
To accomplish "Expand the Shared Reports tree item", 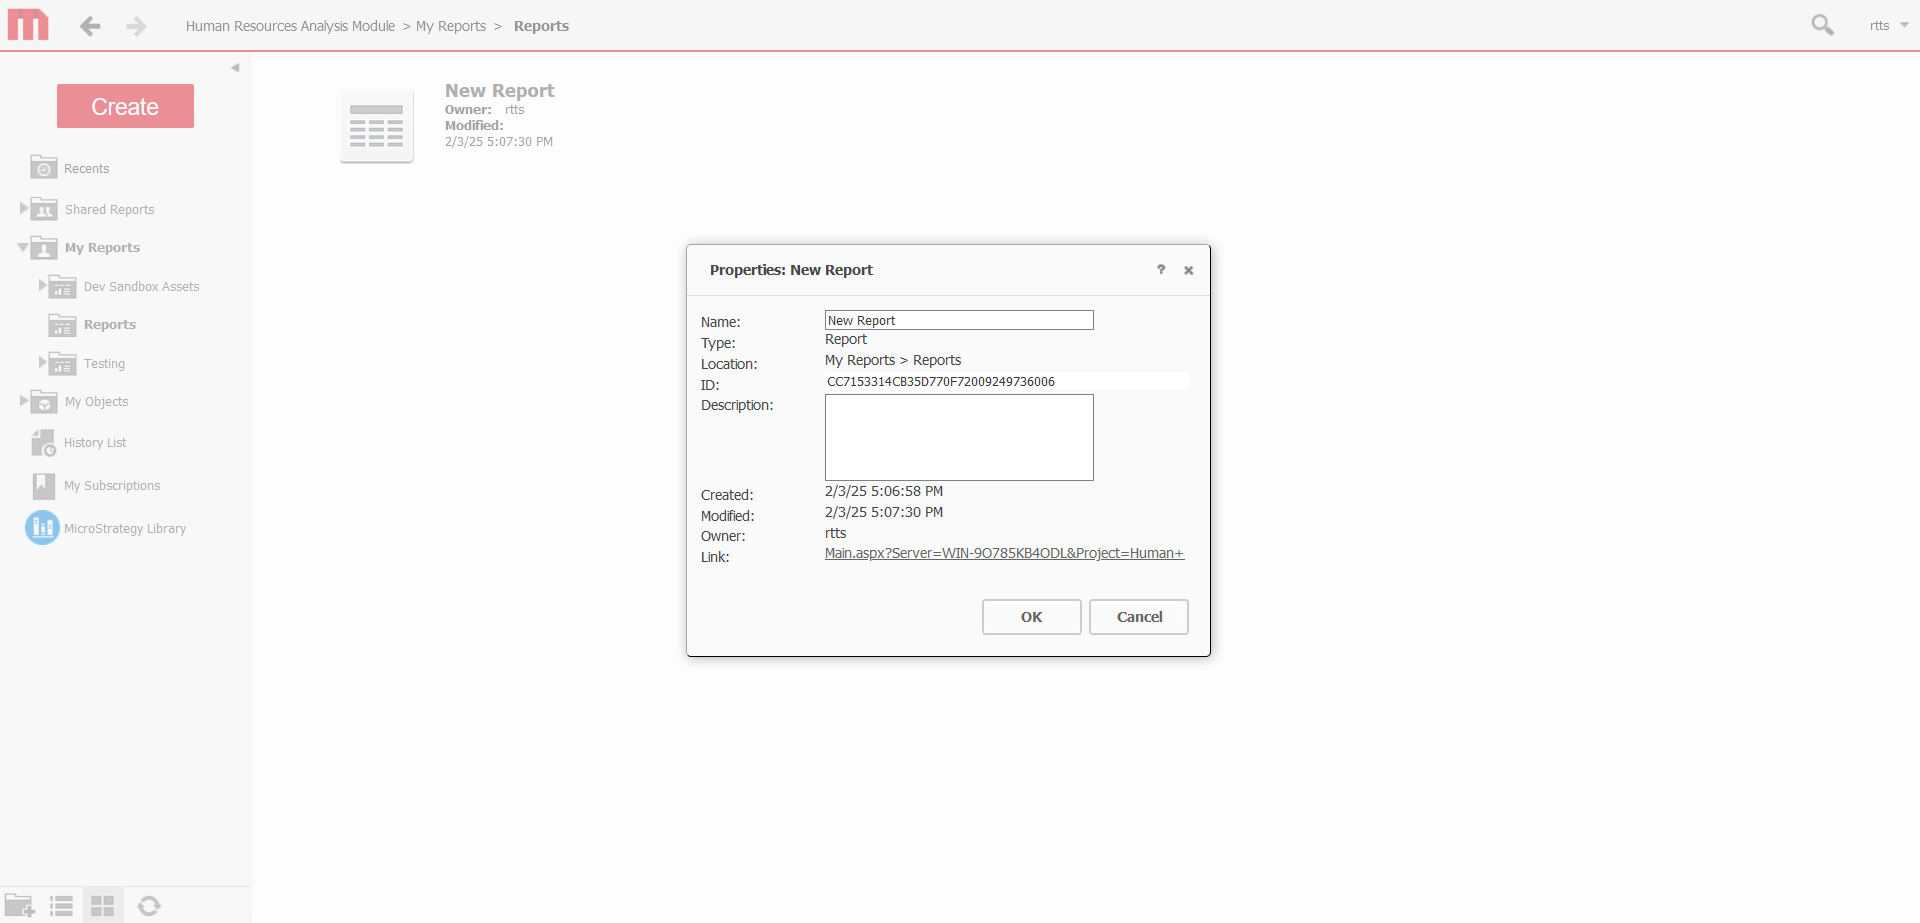I will (x=23, y=208).
